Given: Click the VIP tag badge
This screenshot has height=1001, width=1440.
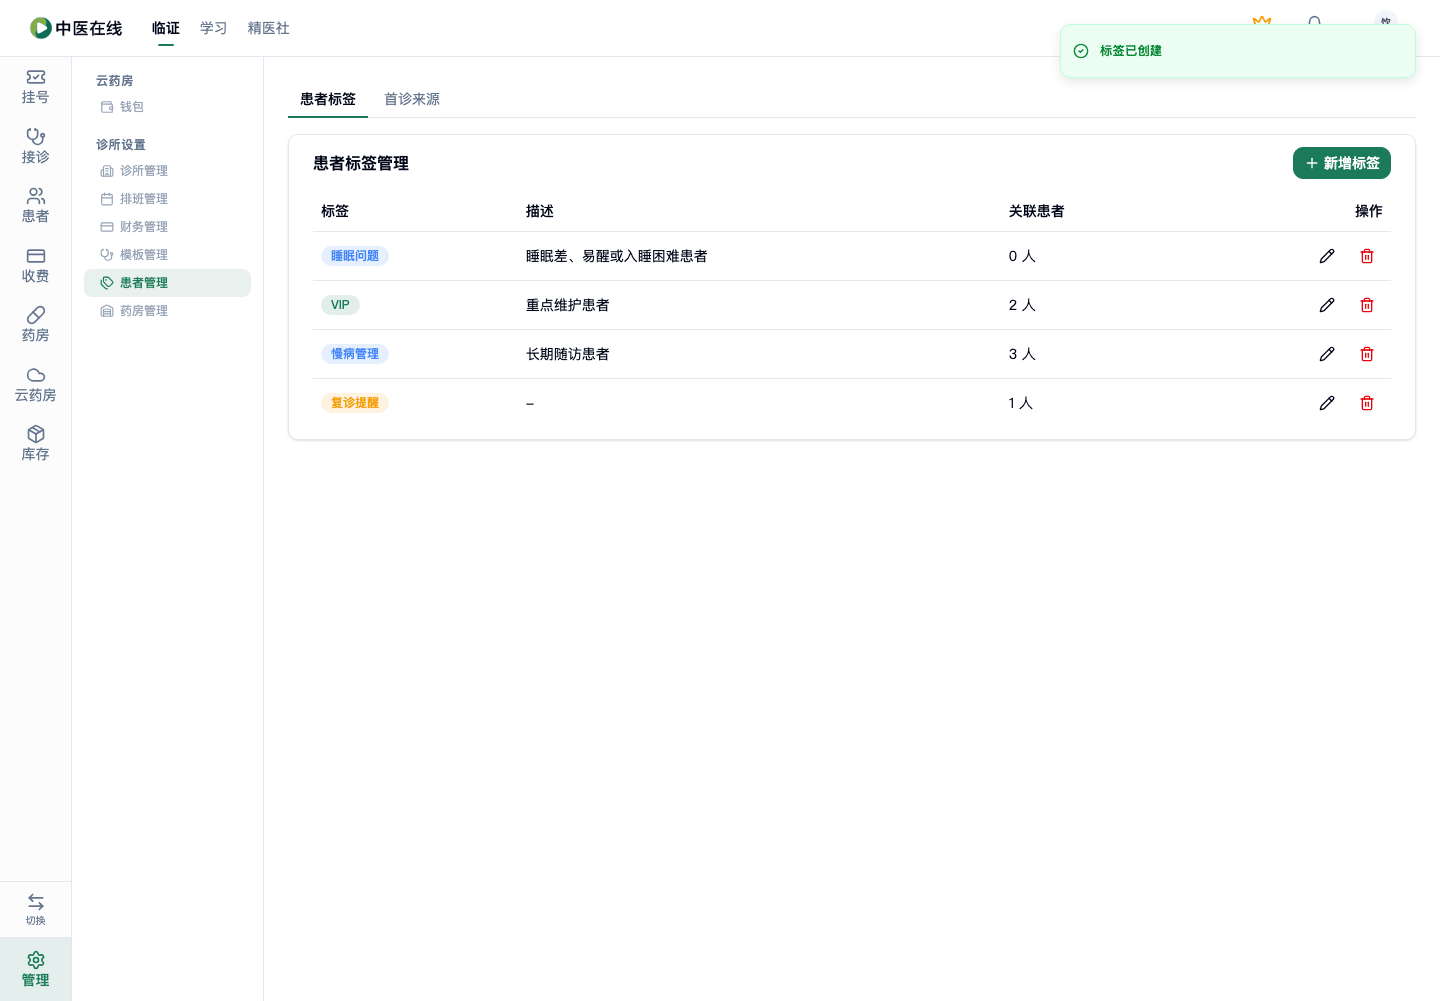Looking at the screenshot, I should 340,305.
